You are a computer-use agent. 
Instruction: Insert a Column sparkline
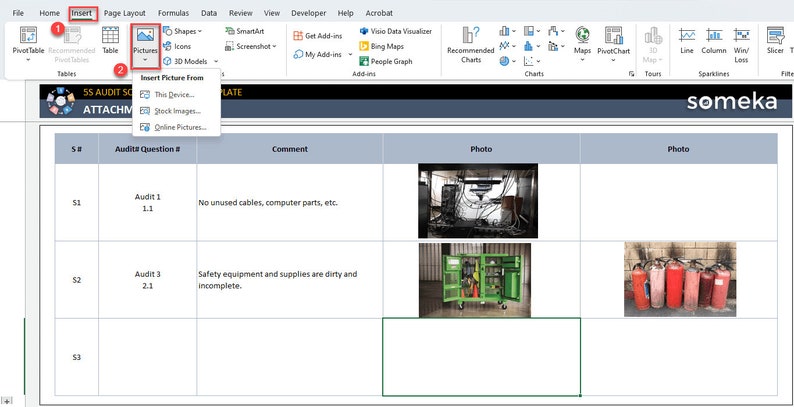click(x=714, y=40)
